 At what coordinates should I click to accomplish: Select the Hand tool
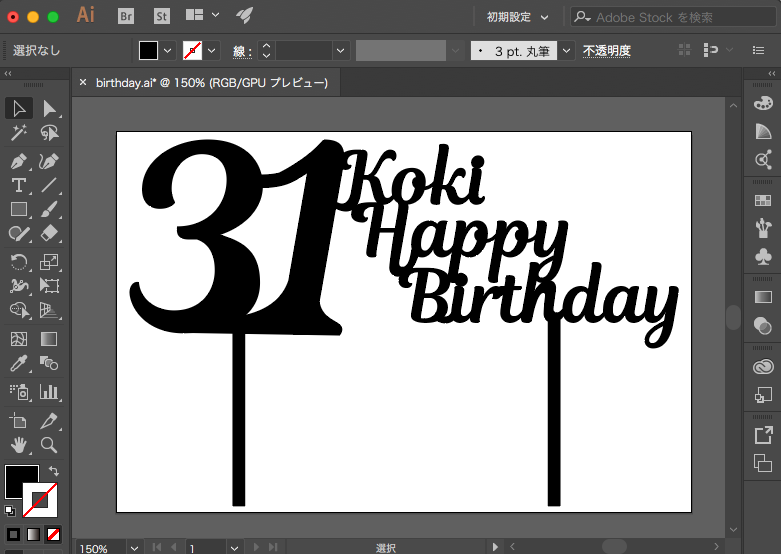[x=19, y=445]
